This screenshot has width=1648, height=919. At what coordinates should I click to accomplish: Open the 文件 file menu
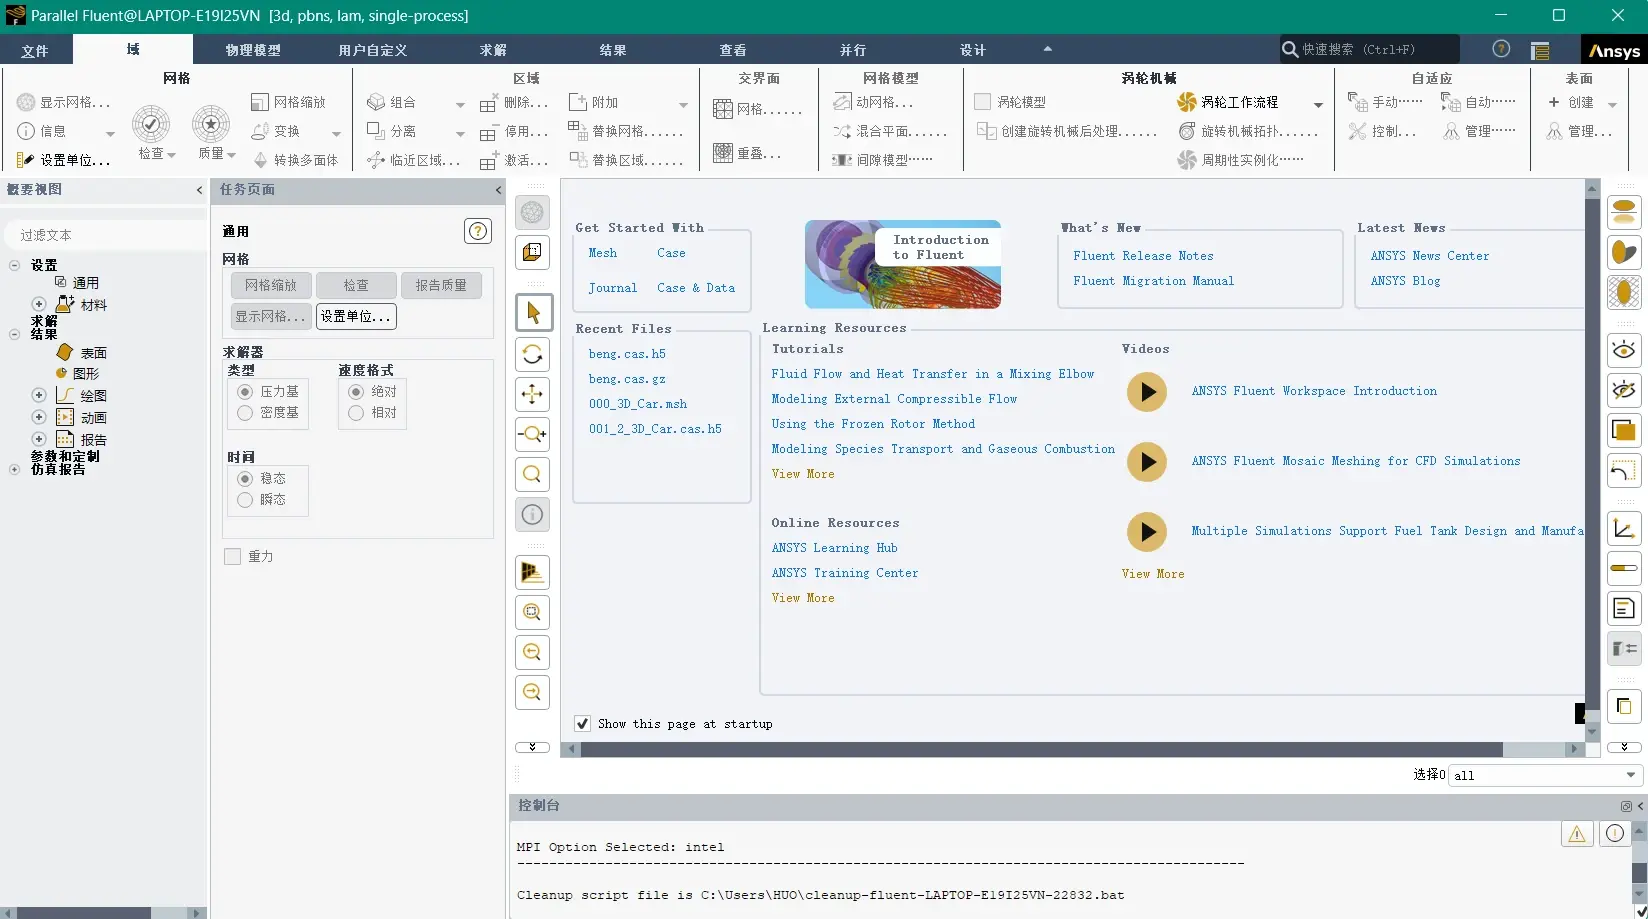point(35,50)
